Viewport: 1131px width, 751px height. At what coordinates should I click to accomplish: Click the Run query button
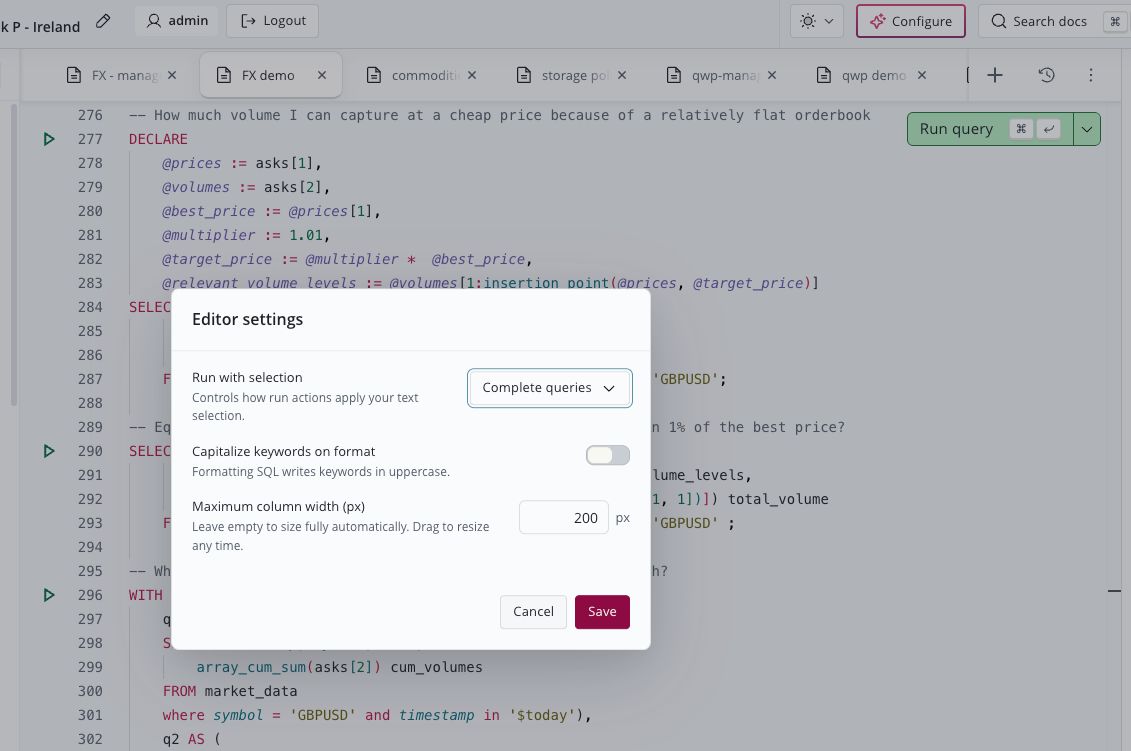(x=990, y=129)
